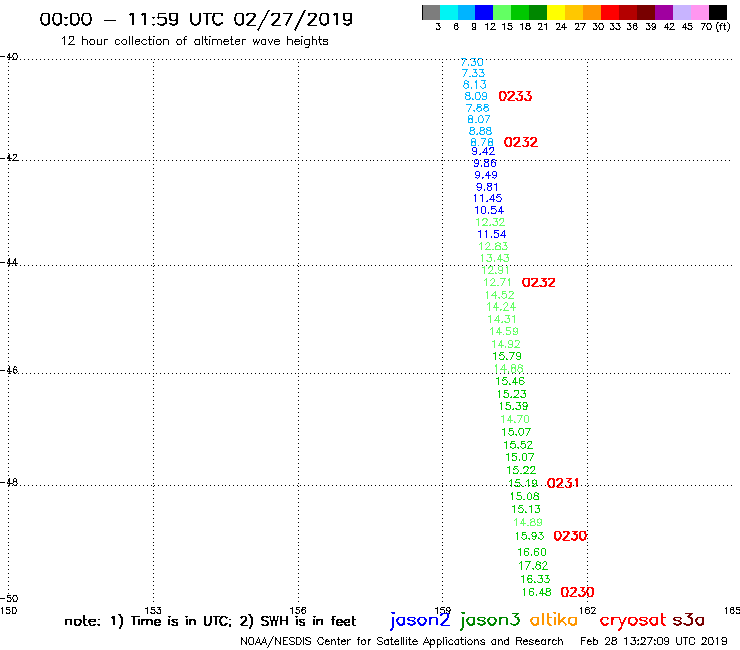Select the 16.48 wave height reading
The image size is (740, 650).
pyautogui.click(x=537, y=592)
